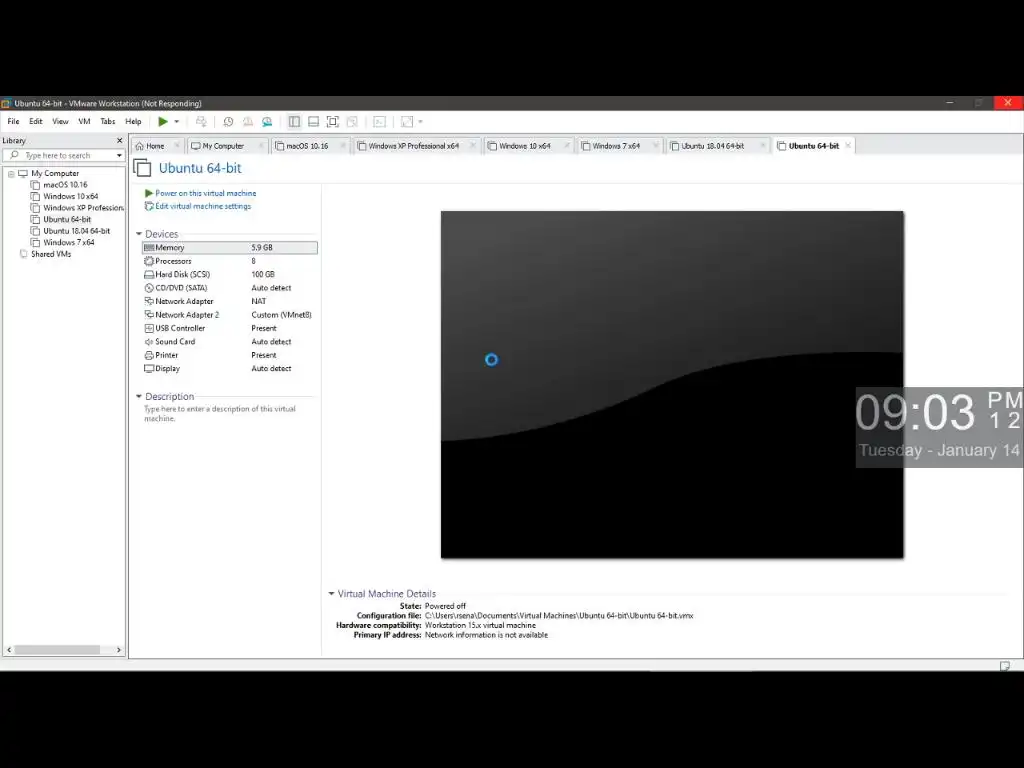Image resolution: width=1024 pixels, height=768 pixels.
Task: Click the console view toolbar icon
Action: pos(379,121)
